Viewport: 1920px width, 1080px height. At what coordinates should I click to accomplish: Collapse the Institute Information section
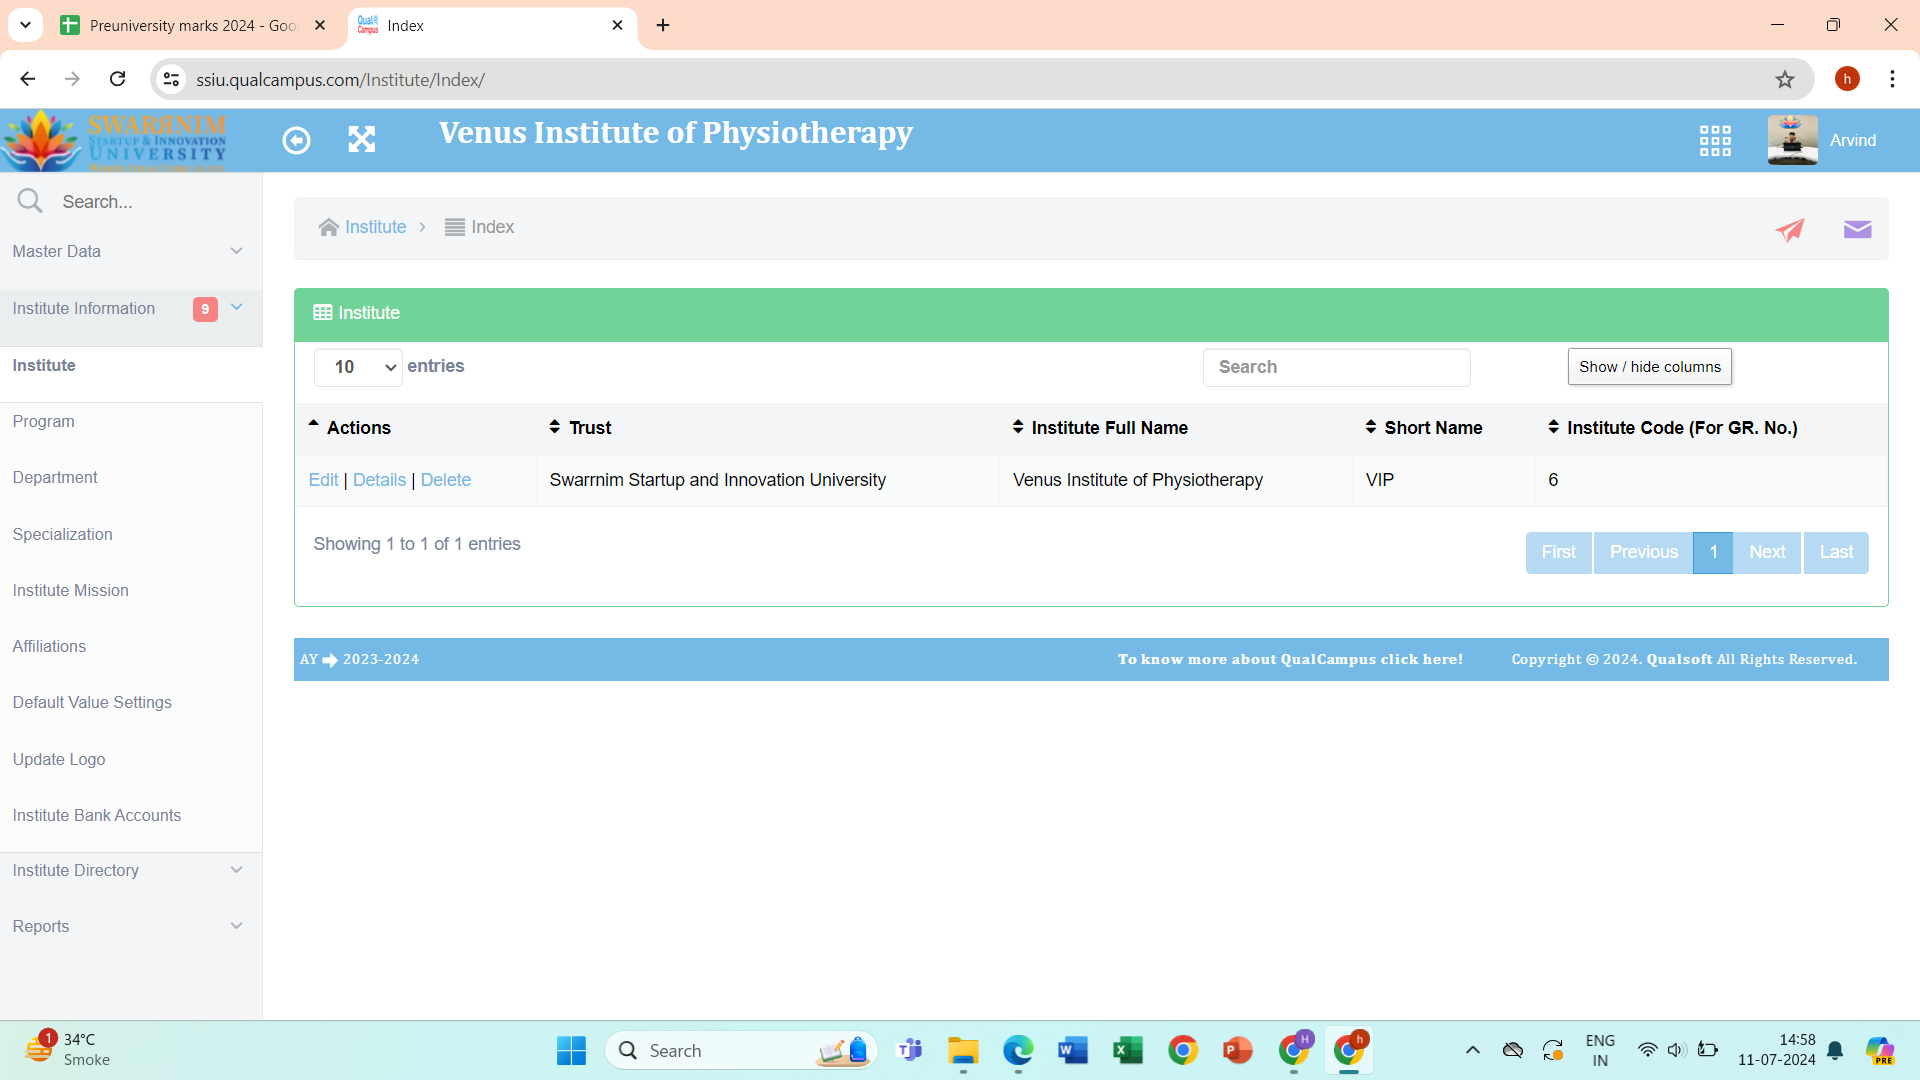coord(130,308)
